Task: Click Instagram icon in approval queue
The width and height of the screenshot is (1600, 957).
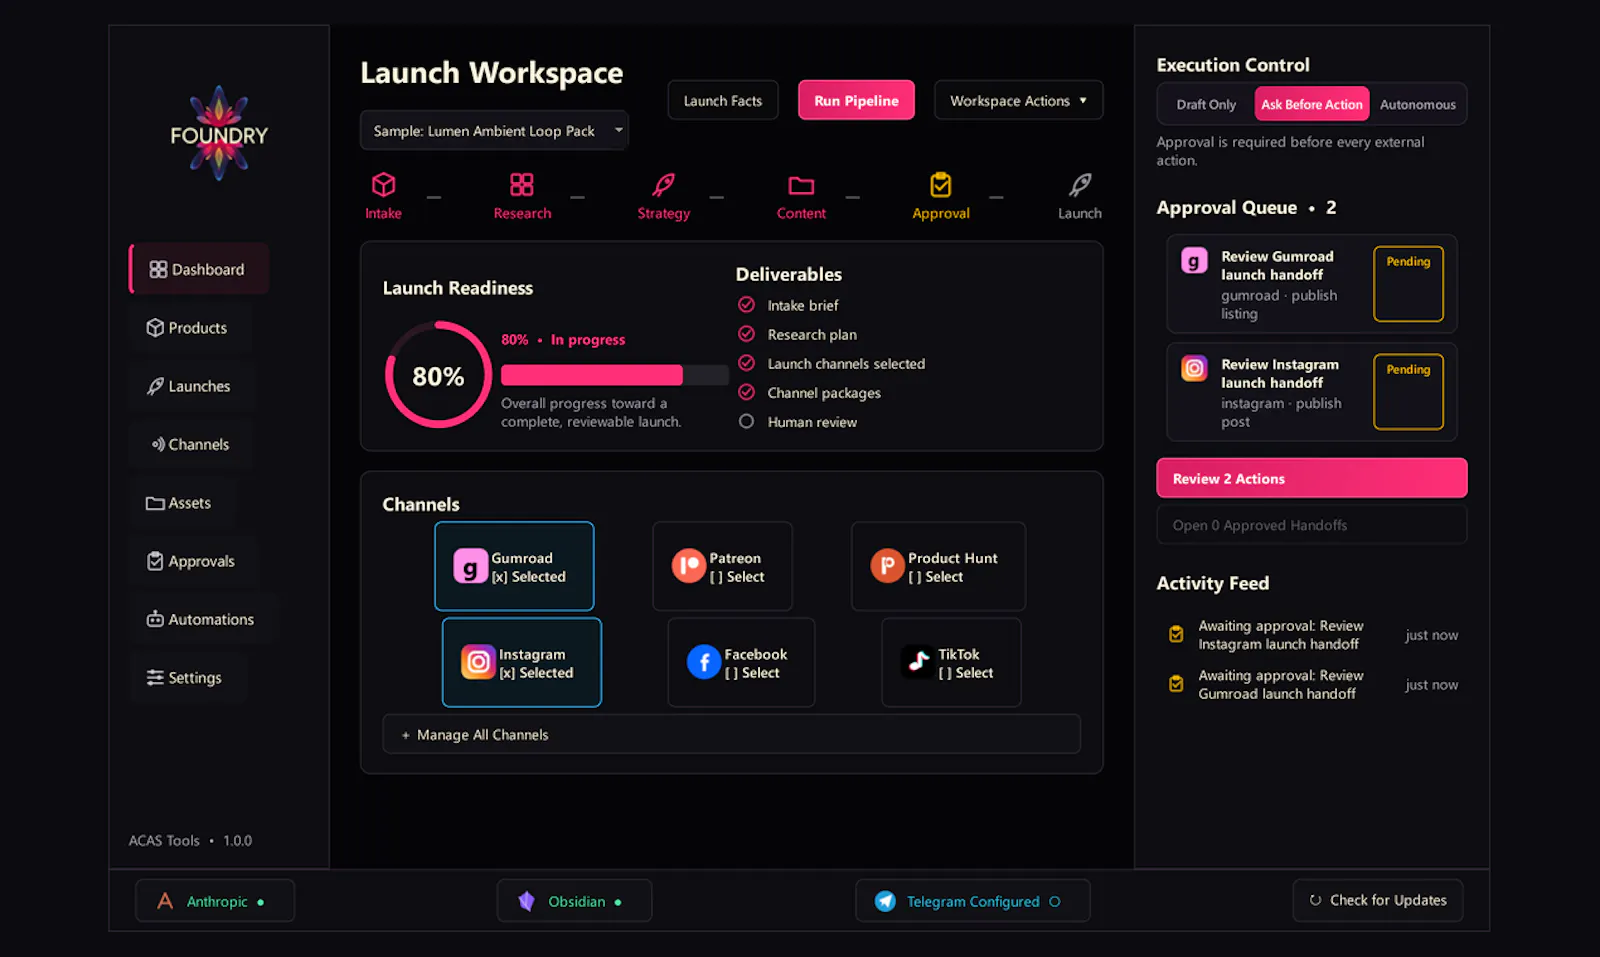Action: 1194,368
